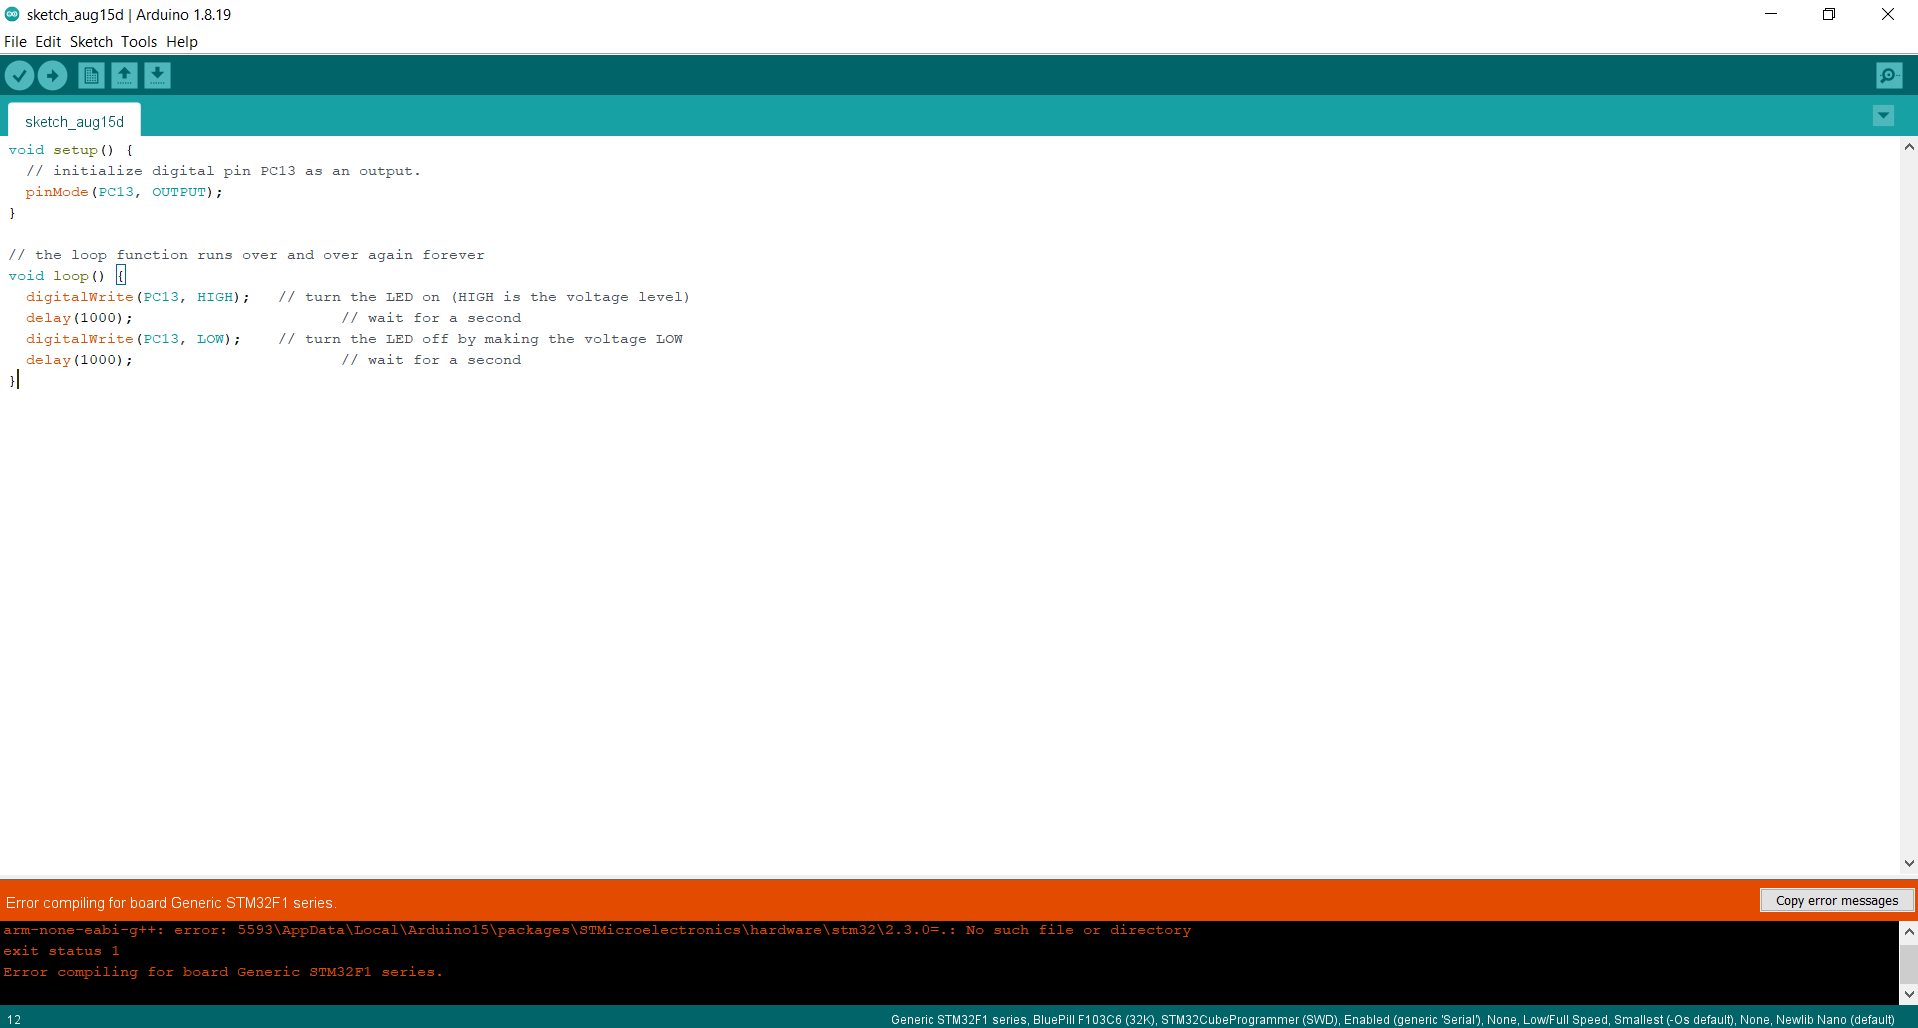Image resolution: width=1918 pixels, height=1028 pixels.
Task: Click the first 'delay(1000);' line
Action: pyautogui.click(x=79, y=318)
